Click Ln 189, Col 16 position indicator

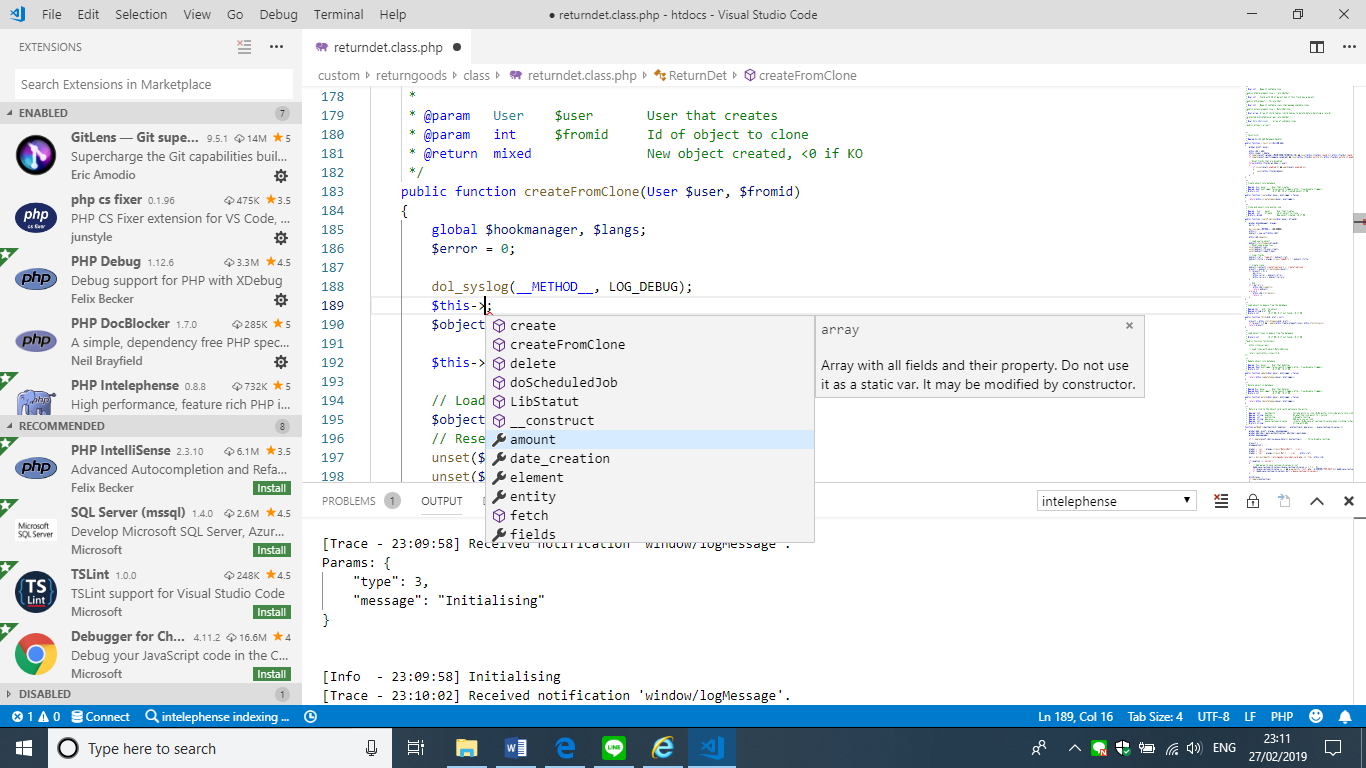(x=1075, y=717)
